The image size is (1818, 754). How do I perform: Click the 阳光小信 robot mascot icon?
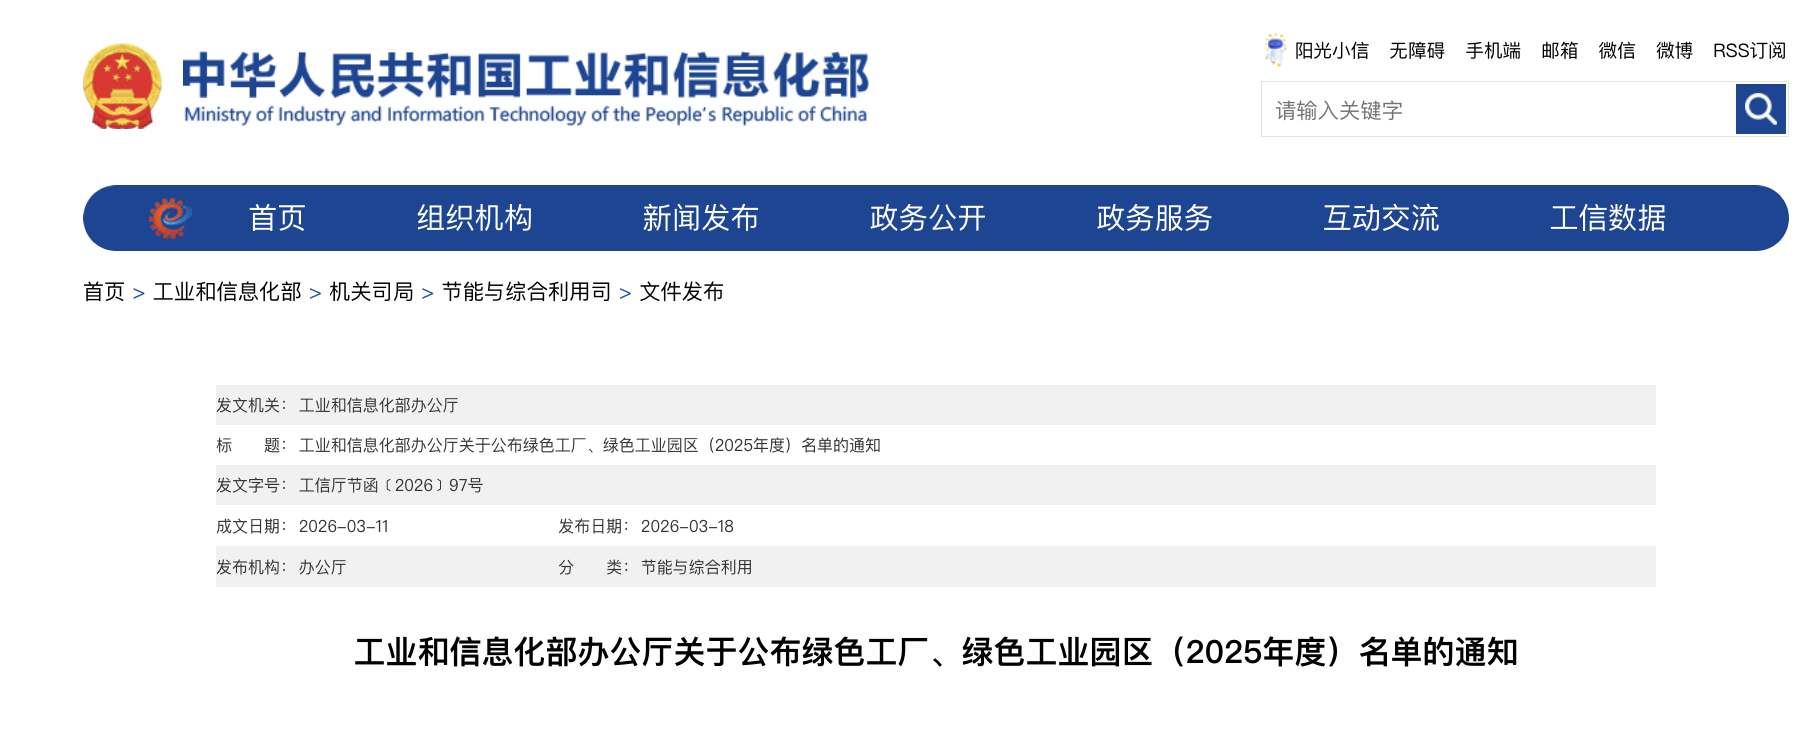click(x=1275, y=50)
